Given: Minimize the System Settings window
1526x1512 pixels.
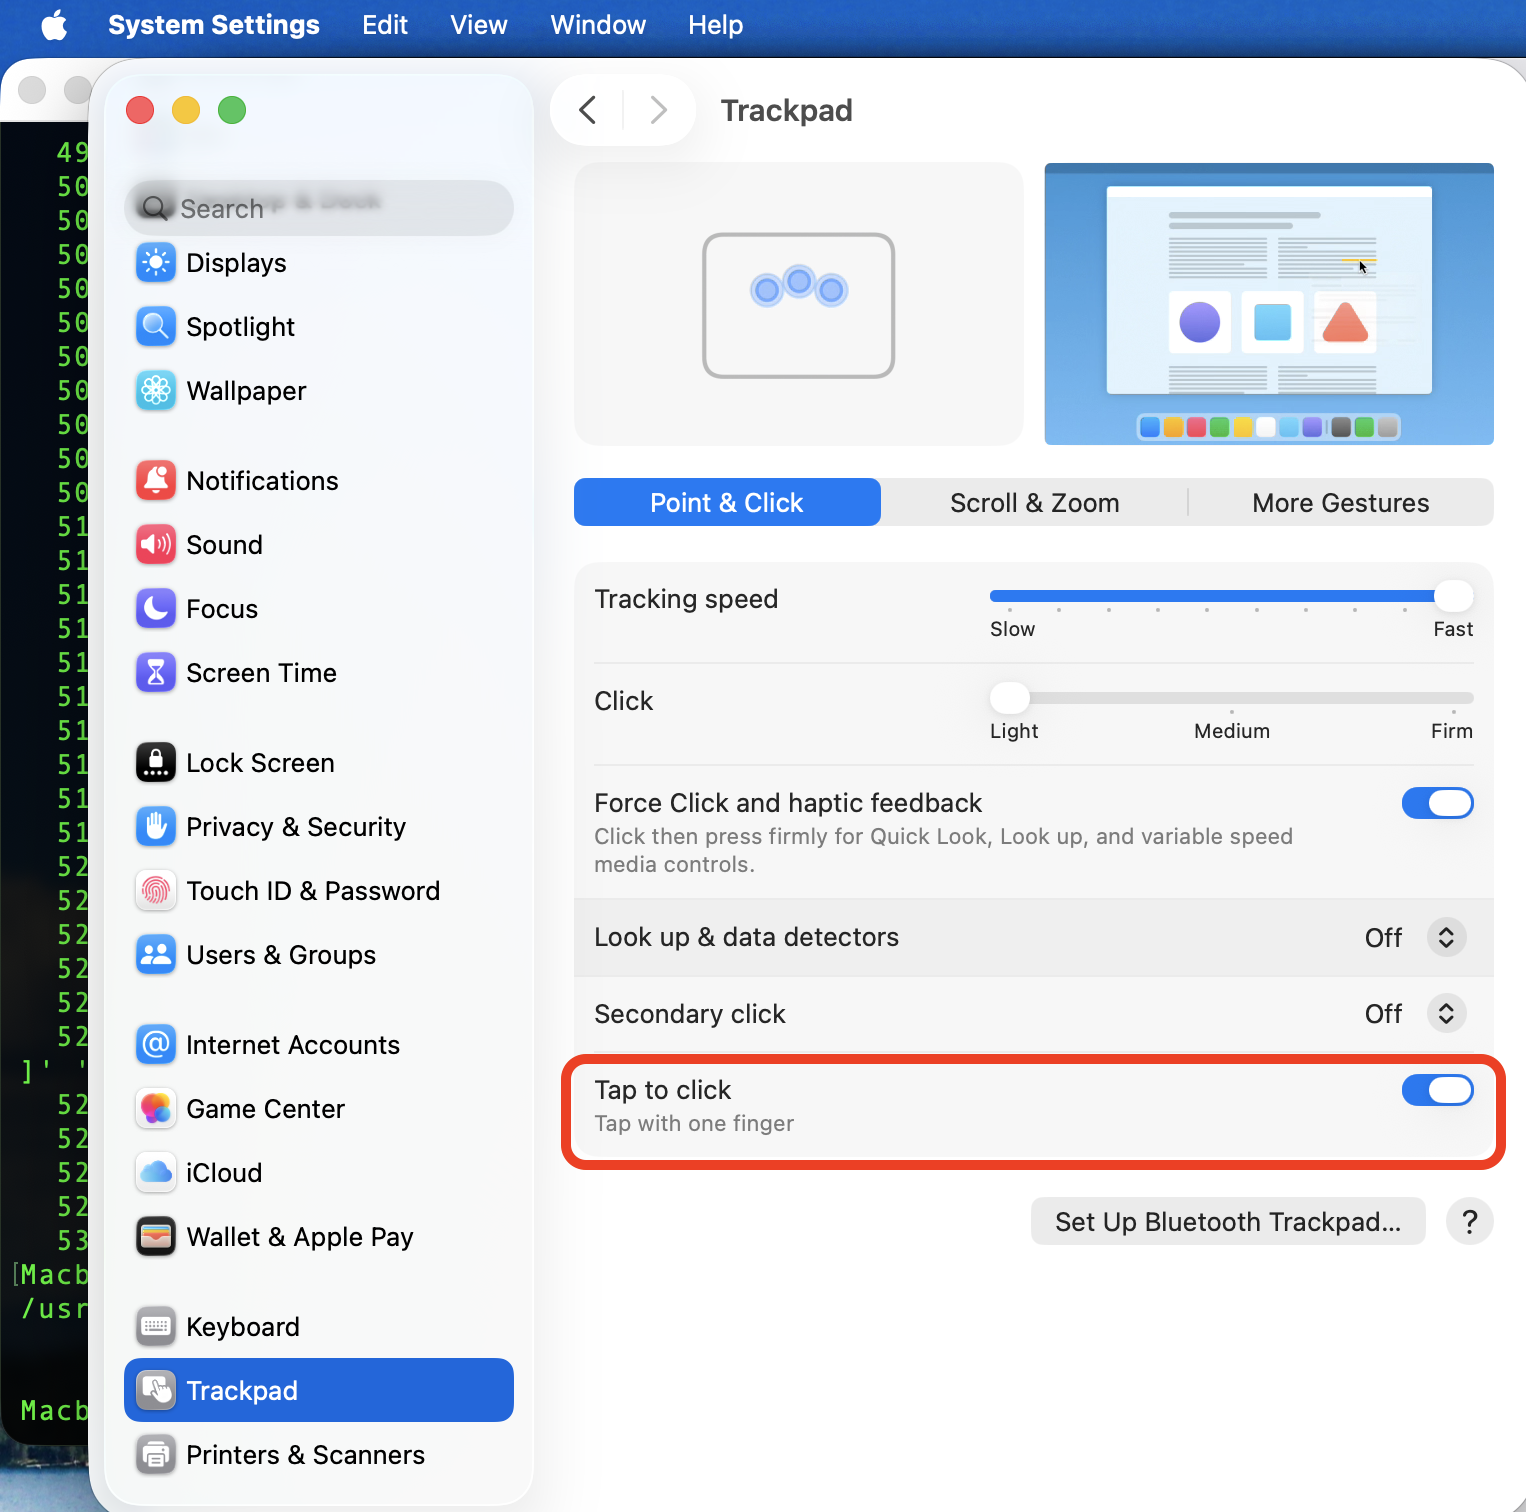Looking at the screenshot, I should click(x=186, y=110).
